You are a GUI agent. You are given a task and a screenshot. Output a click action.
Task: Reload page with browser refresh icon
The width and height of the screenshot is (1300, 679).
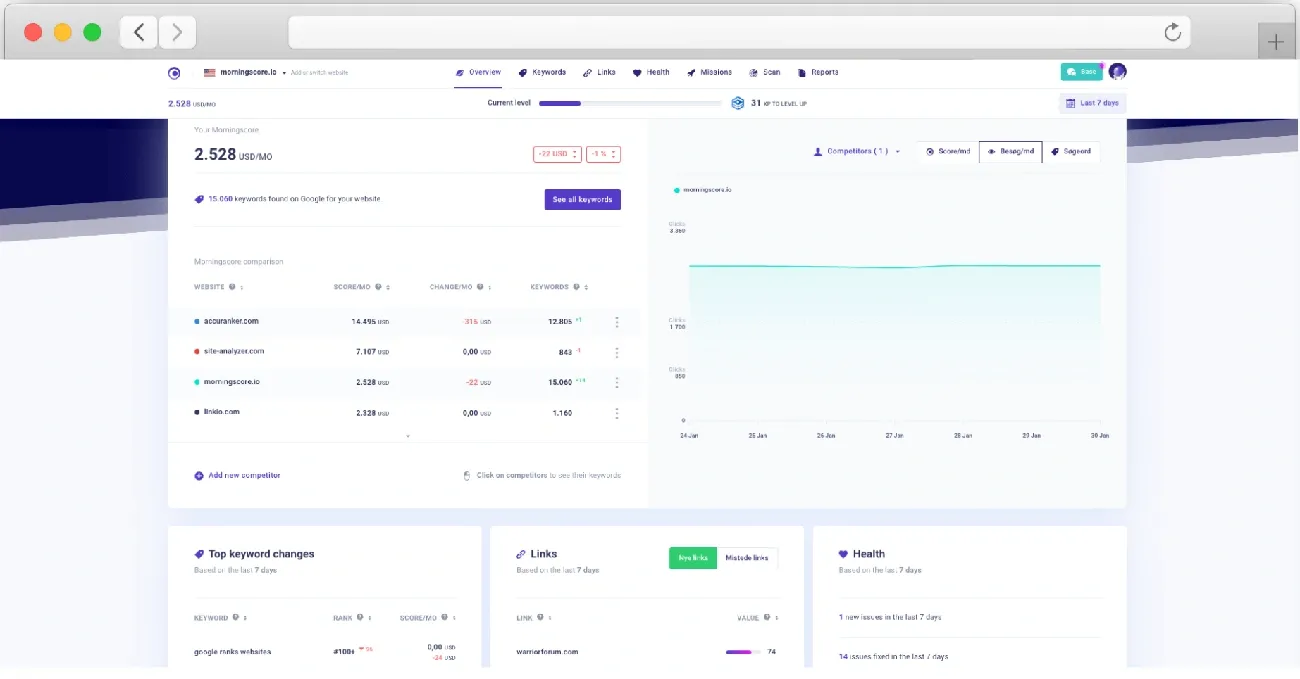click(x=1173, y=33)
